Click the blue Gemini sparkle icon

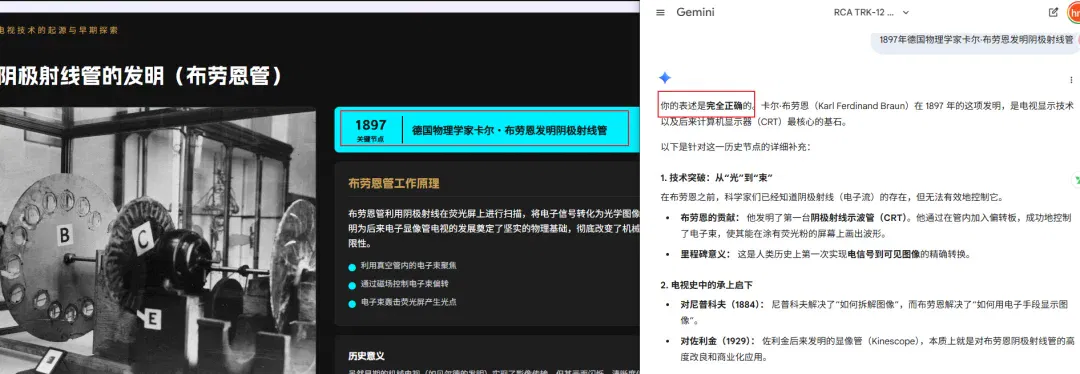pyautogui.click(x=665, y=78)
